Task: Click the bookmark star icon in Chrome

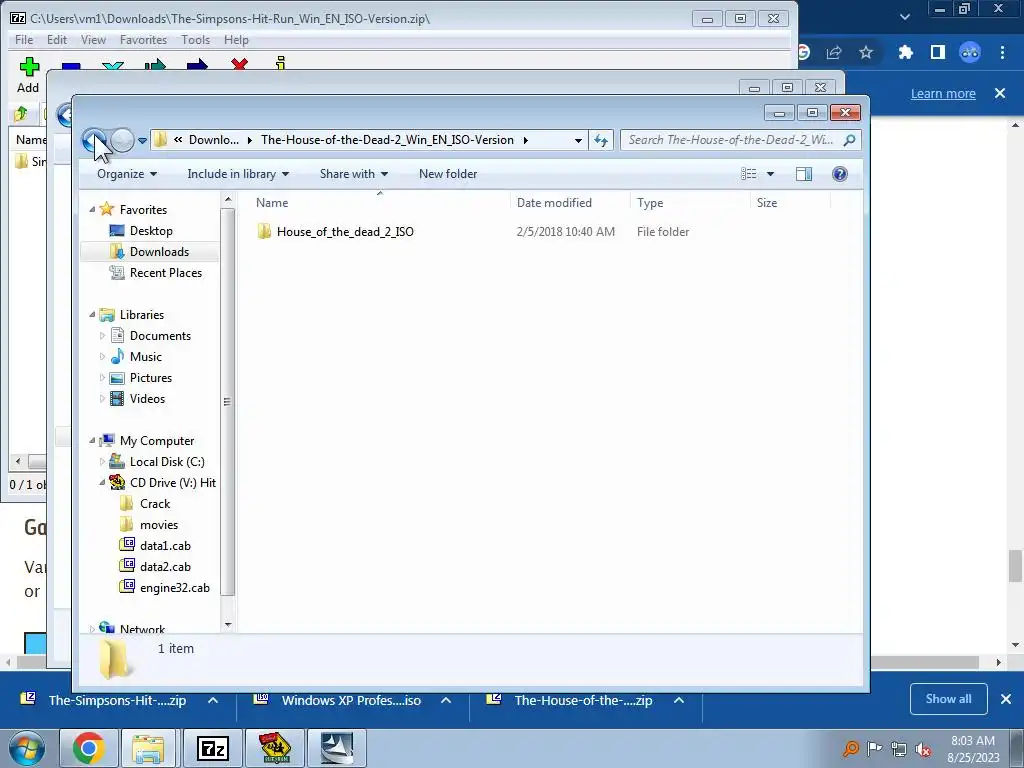Action: point(866,52)
